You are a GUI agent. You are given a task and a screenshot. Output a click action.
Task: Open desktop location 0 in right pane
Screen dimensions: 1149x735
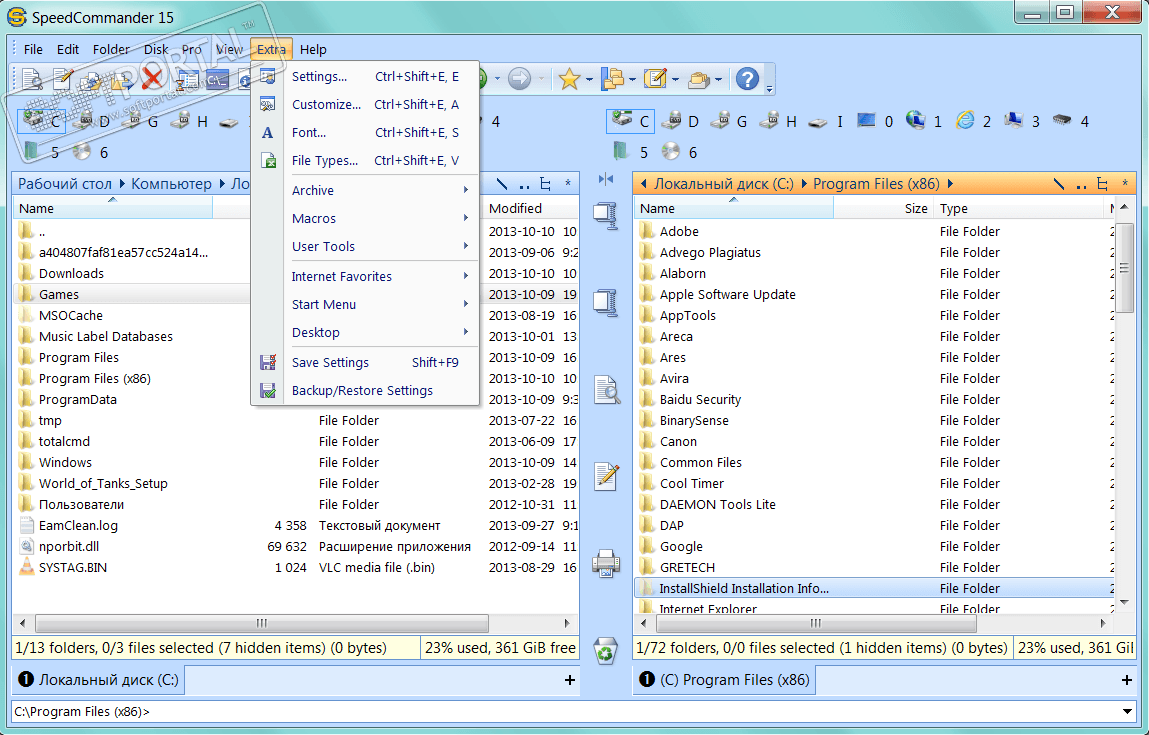point(876,121)
